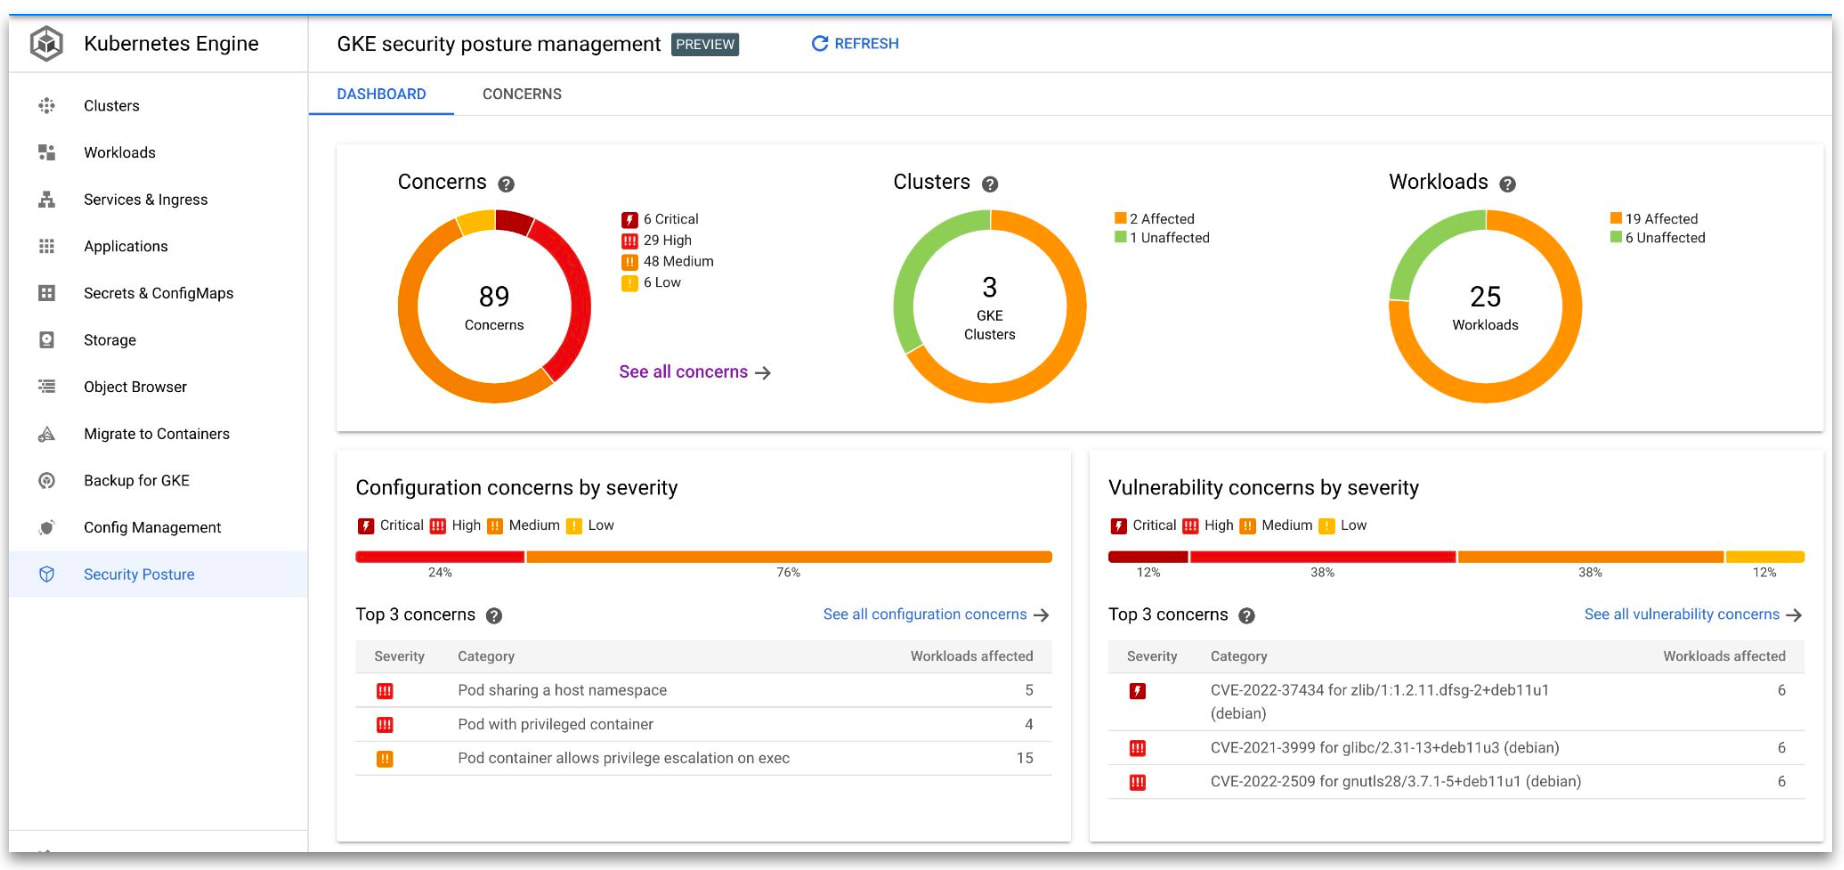Click the 6 Unaffected workloads legend entry

(1658, 238)
